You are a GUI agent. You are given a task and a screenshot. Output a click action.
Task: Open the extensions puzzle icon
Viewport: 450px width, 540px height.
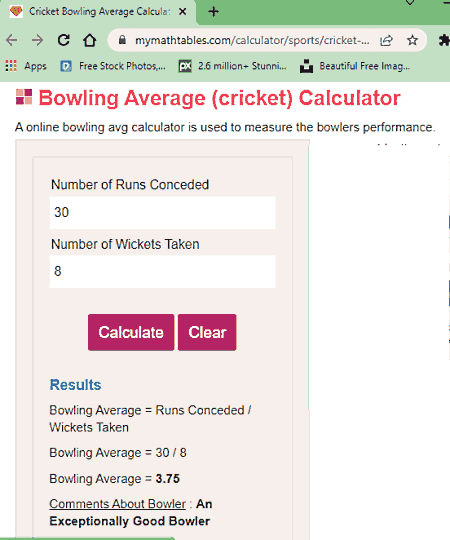(444, 40)
